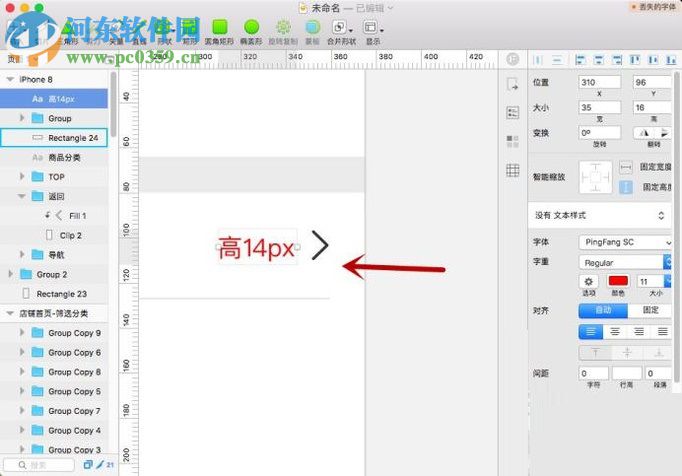Click the X position field showing 310
Viewport: 682px width, 476px height.
coord(599,82)
